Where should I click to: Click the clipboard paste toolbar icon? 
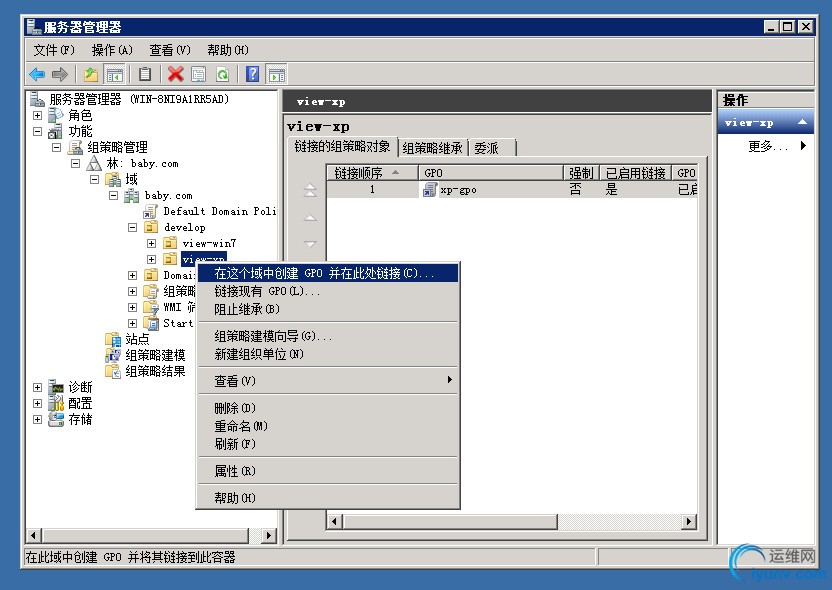point(145,74)
